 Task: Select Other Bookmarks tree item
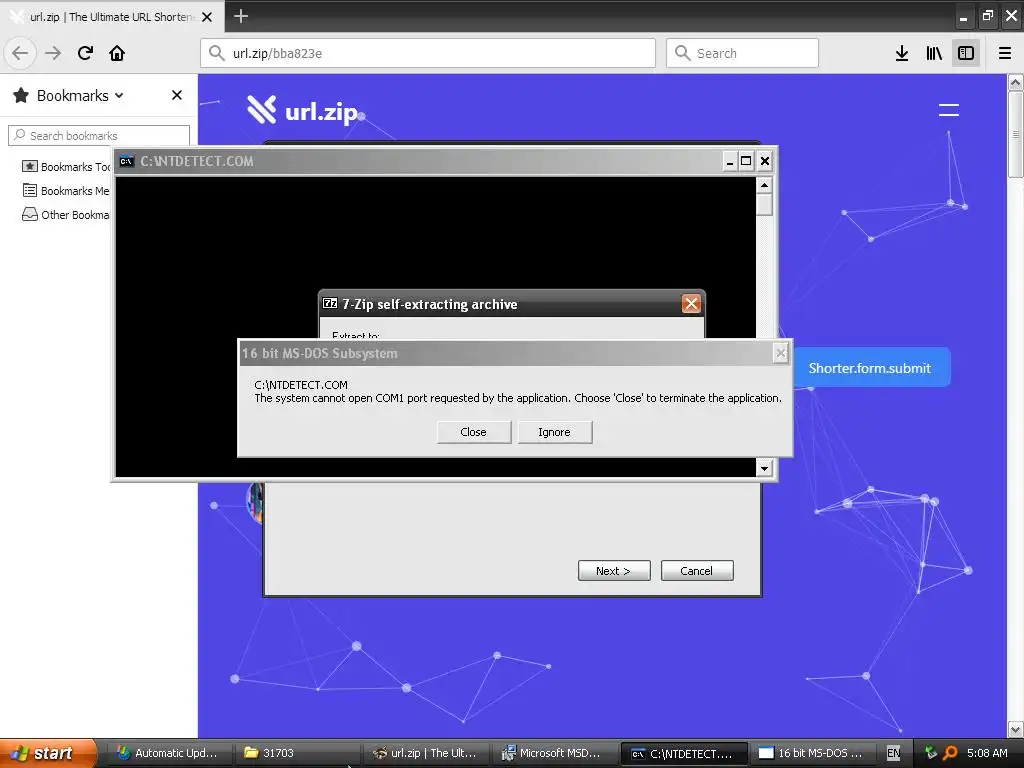point(66,215)
